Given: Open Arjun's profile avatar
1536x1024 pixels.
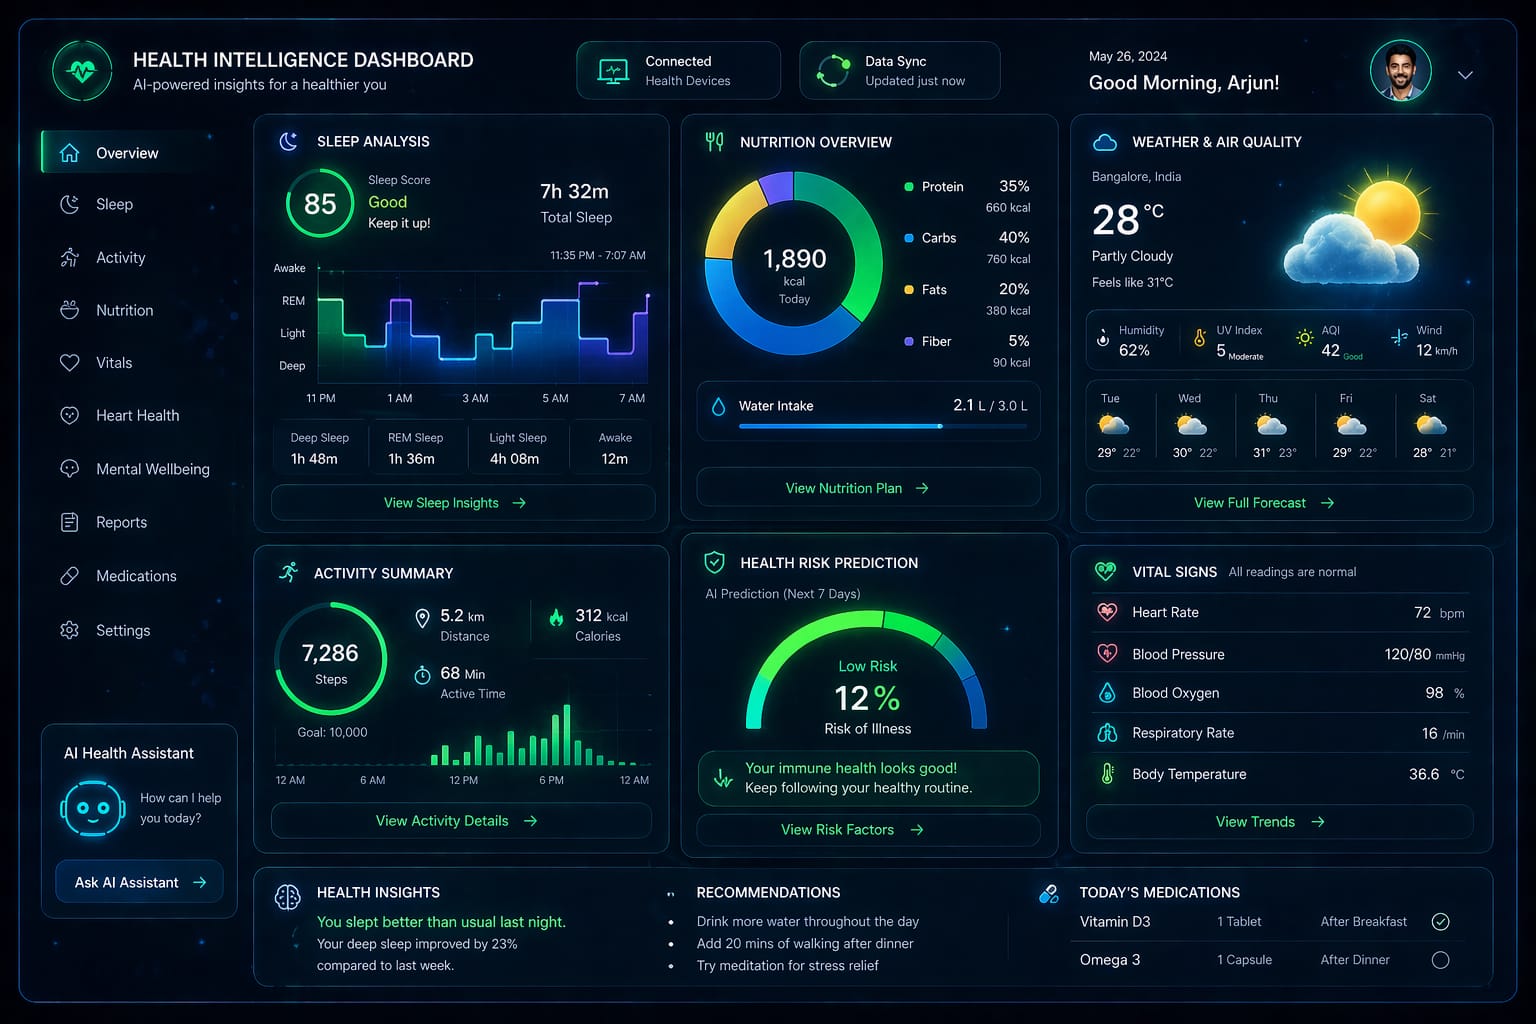Looking at the screenshot, I should tap(1400, 71).
